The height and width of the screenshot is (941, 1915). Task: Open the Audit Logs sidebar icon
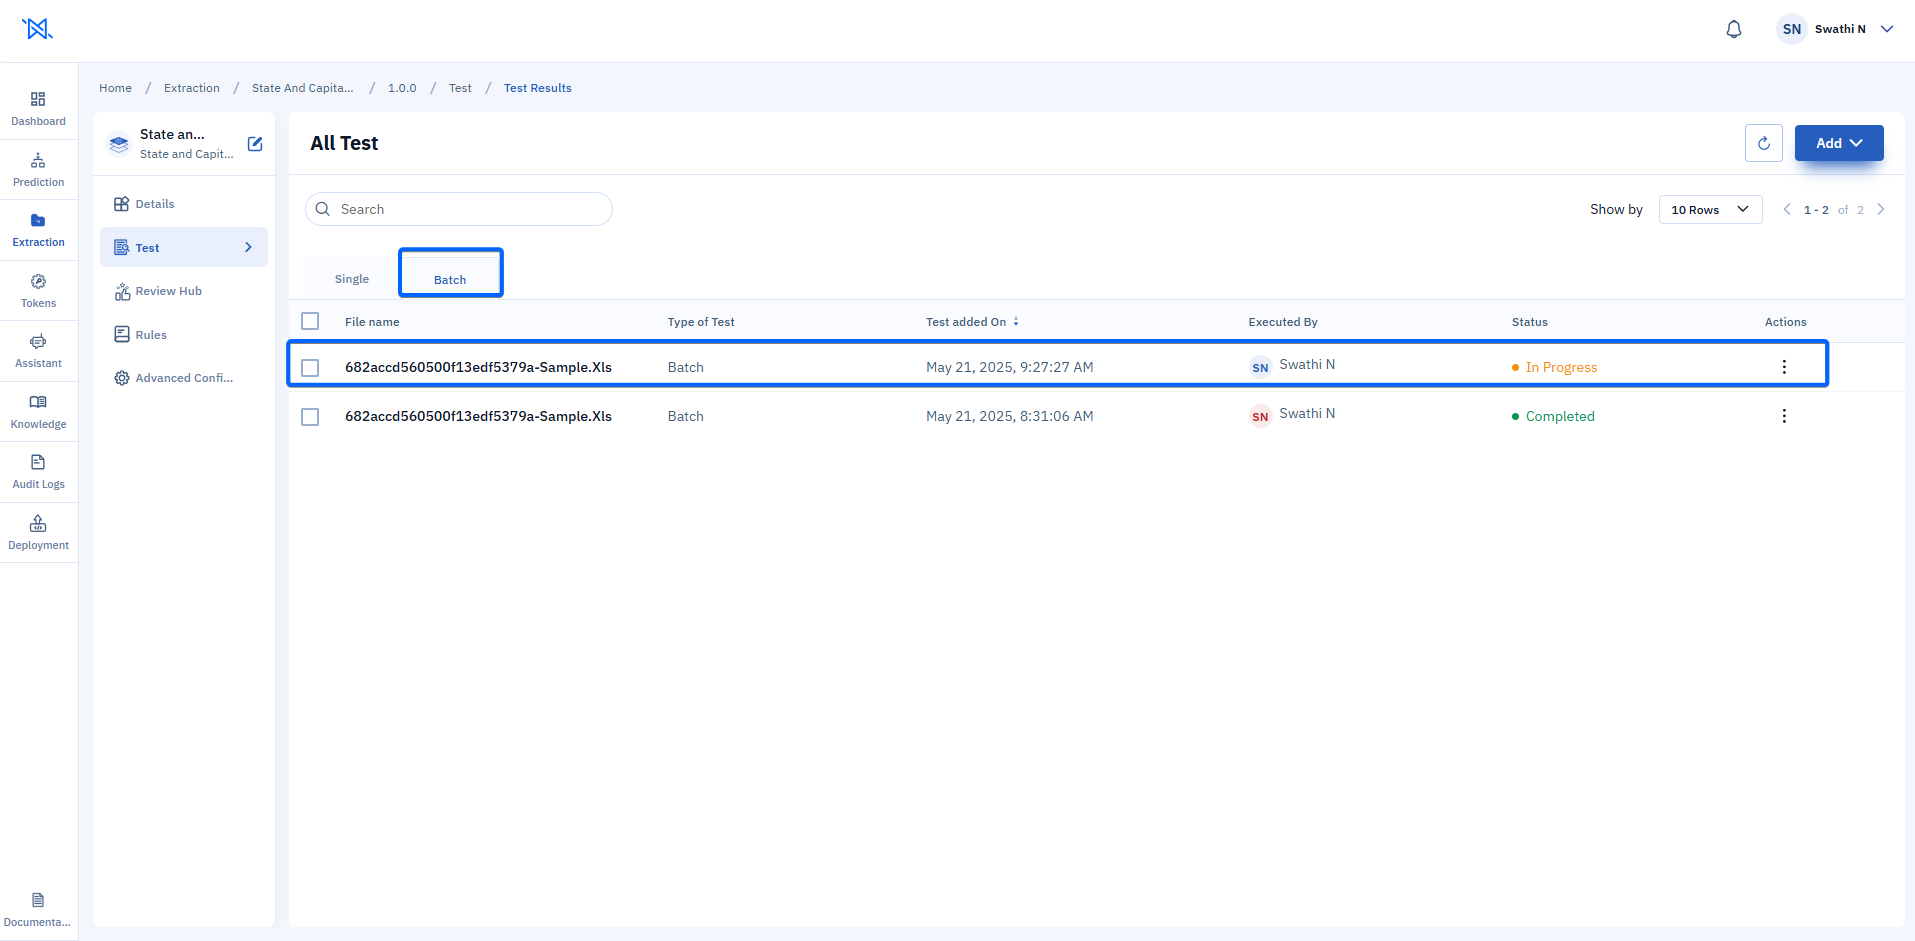point(38,462)
